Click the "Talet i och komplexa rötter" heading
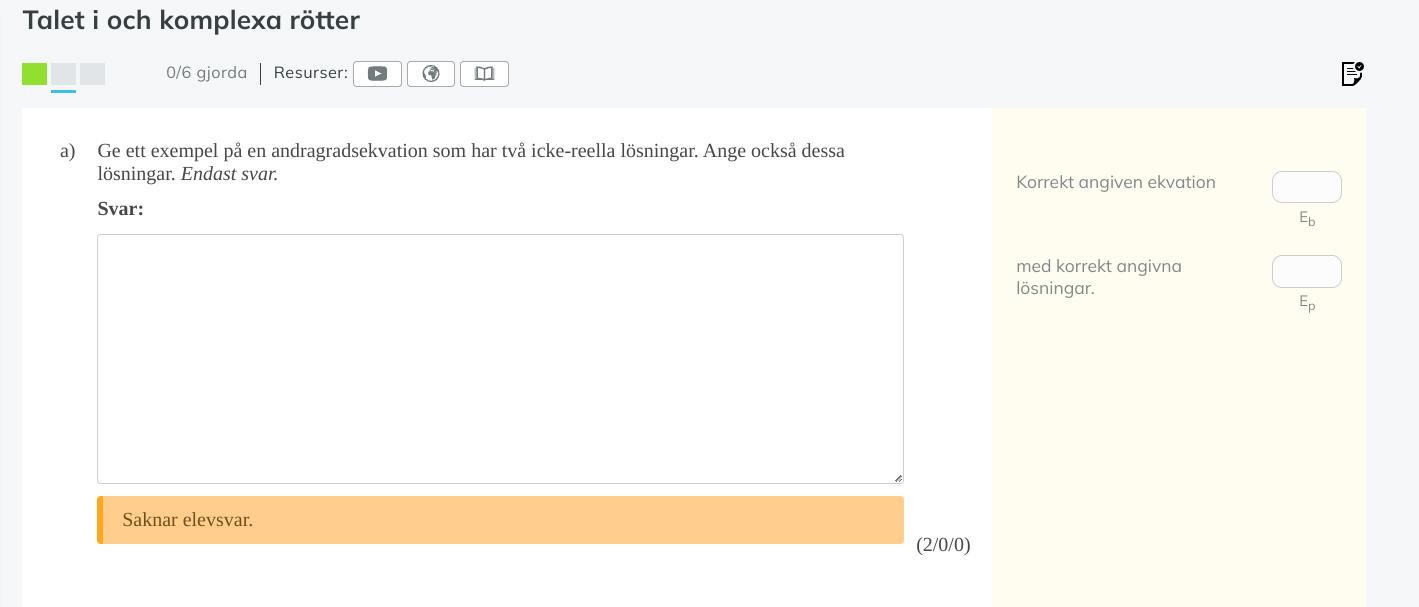This screenshot has height=607, width=1419. [191, 20]
